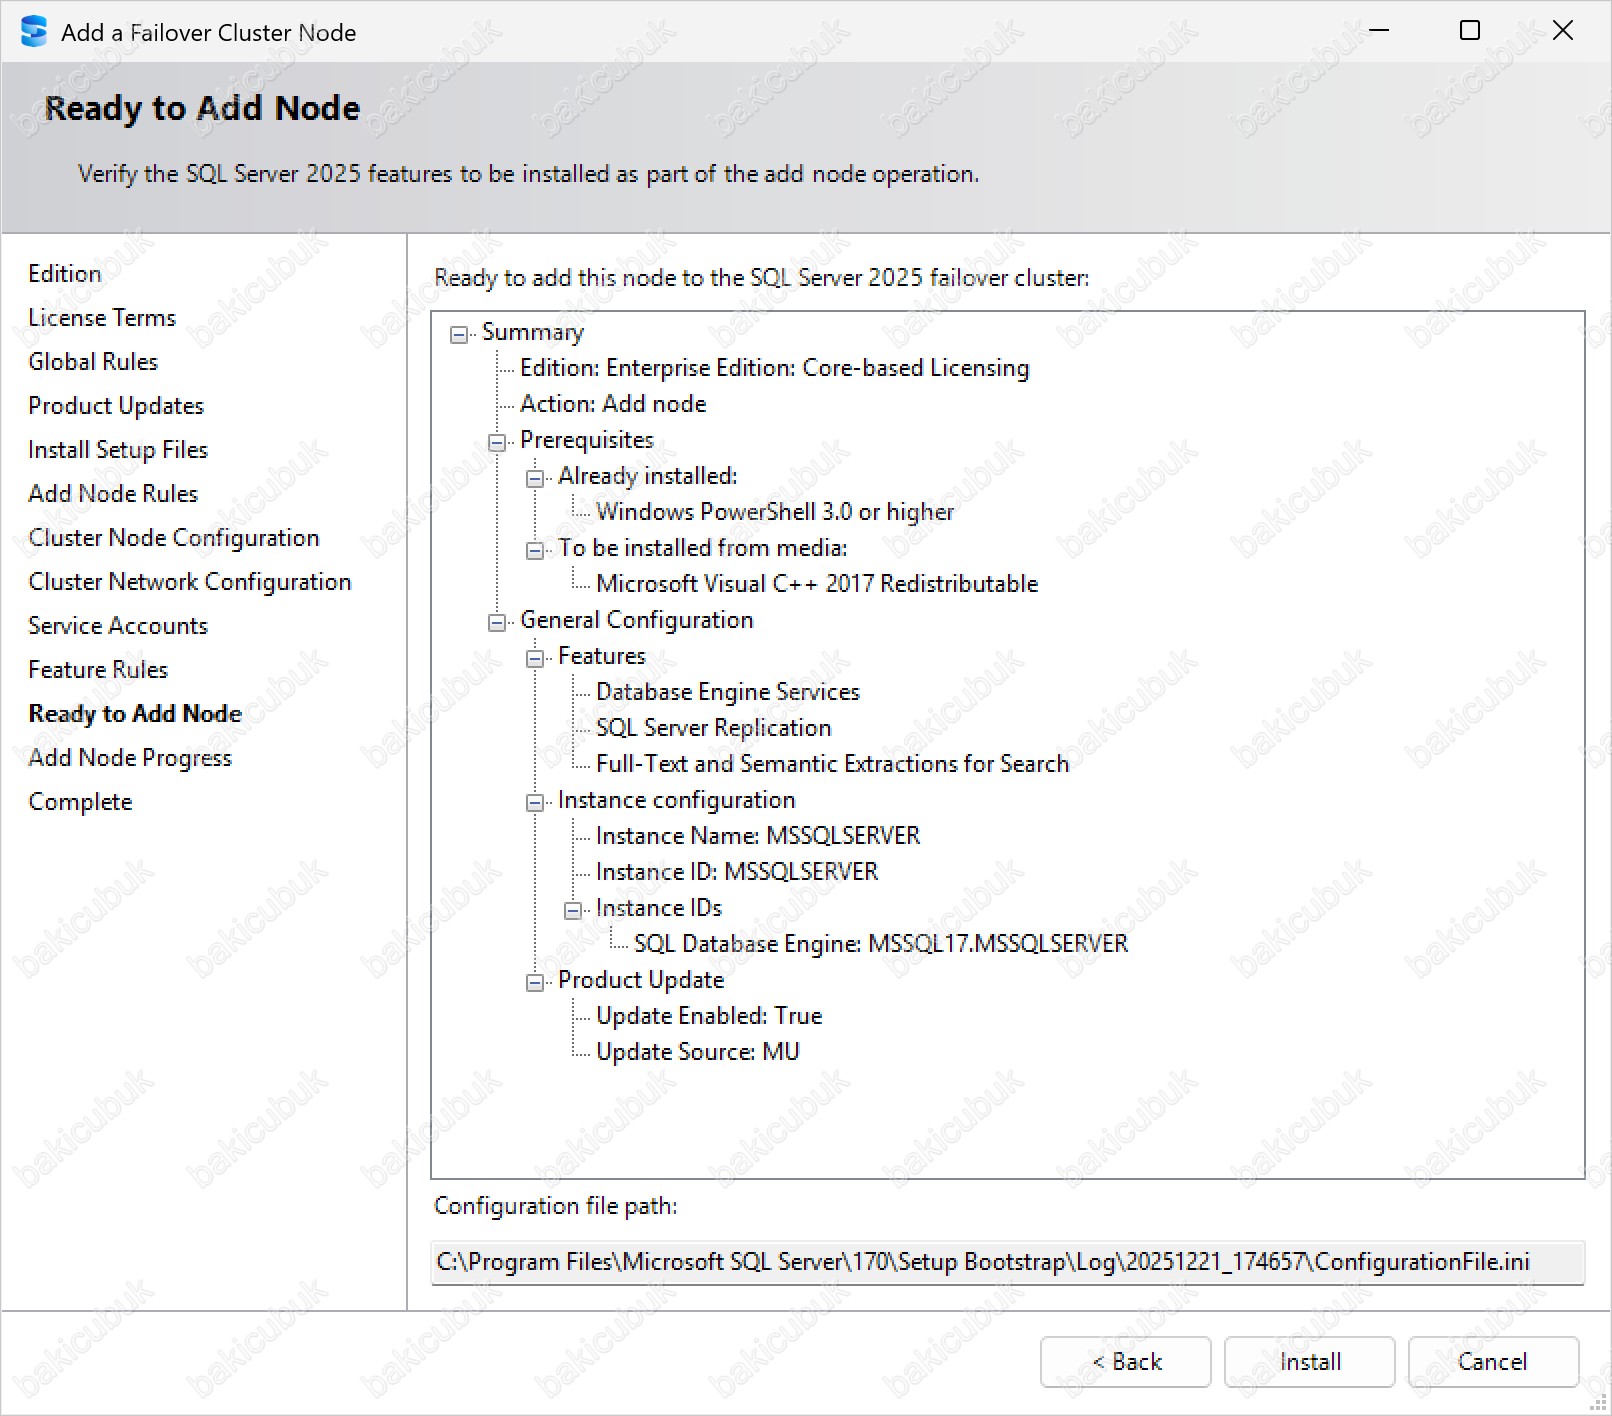This screenshot has width=1612, height=1416.
Task: Maximize the Add a Failover Cluster Node window
Action: pyautogui.click(x=1469, y=31)
